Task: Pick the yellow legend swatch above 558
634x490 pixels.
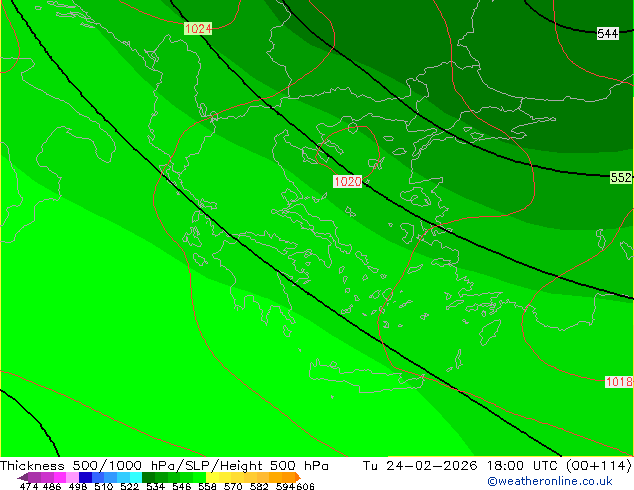Action: (x=212, y=477)
